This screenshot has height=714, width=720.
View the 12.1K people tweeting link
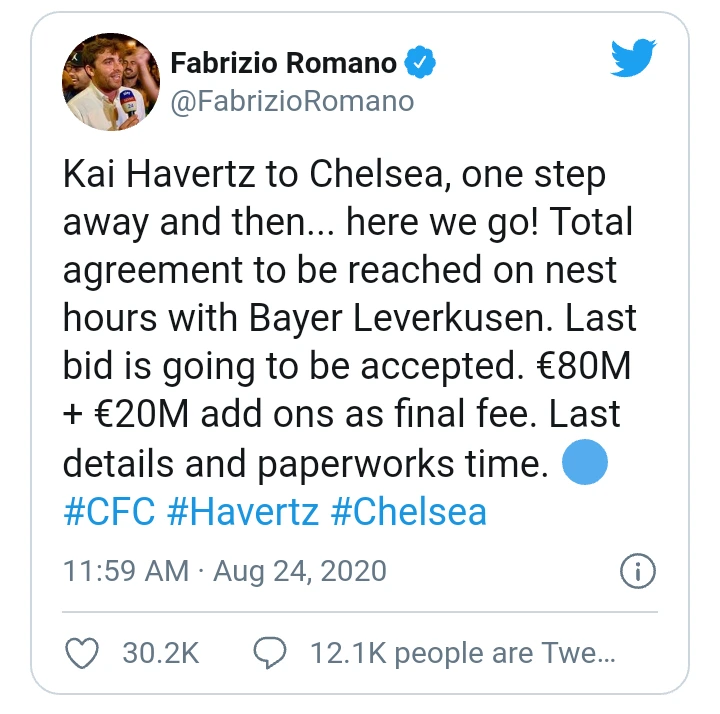(x=462, y=654)
